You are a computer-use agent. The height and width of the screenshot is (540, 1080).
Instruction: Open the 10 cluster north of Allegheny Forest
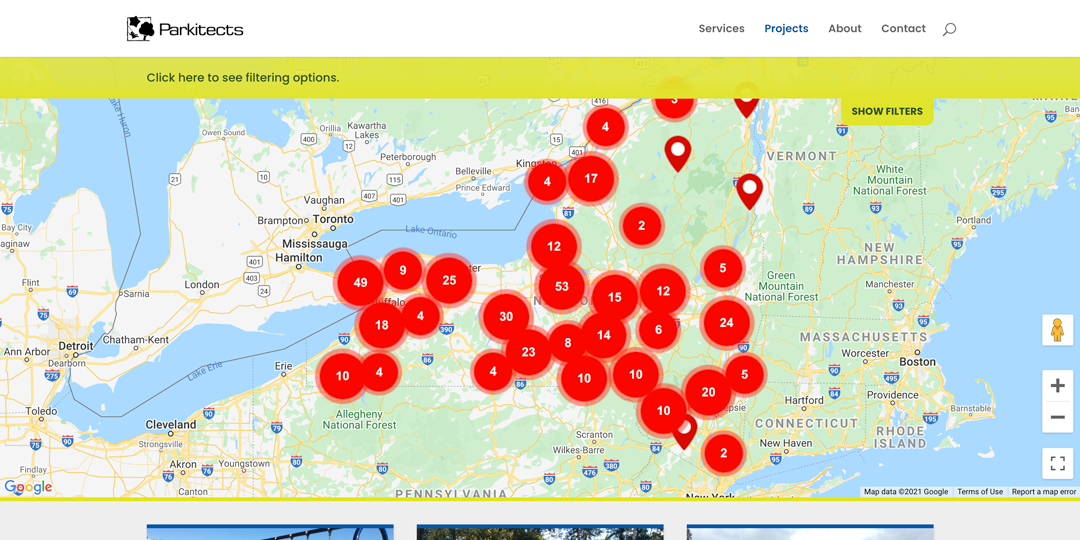(x=342, y=376)
